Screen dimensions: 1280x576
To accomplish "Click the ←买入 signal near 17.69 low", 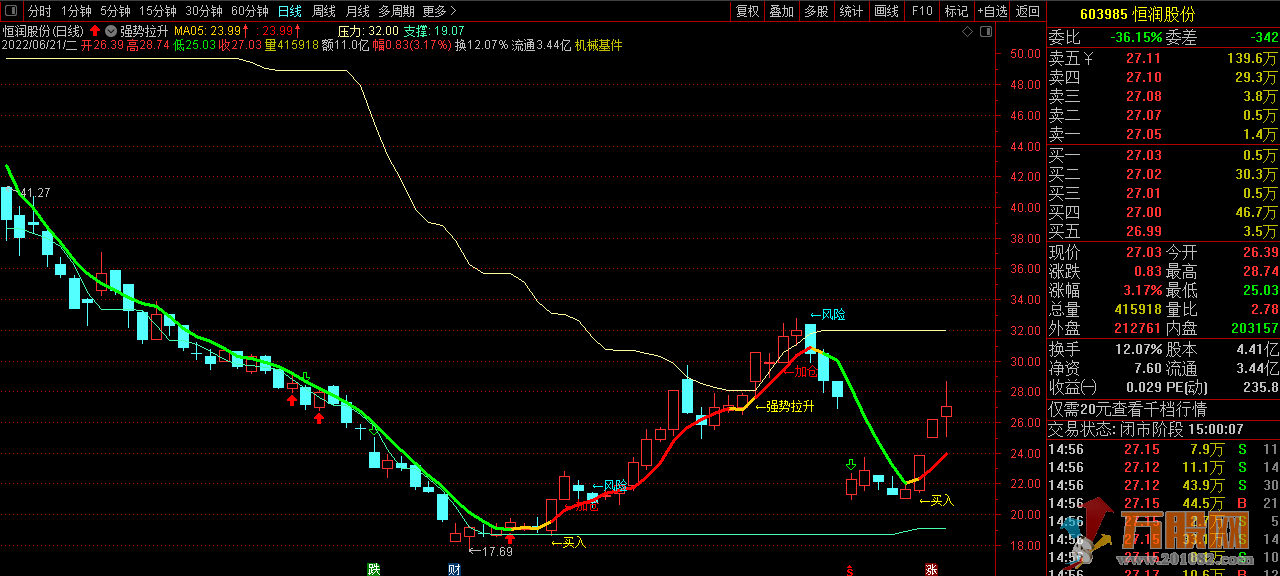I will pos(568,542).
